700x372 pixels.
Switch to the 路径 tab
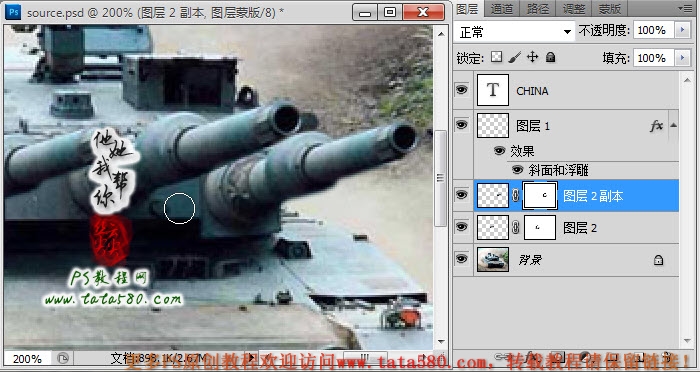click(538, 8)
